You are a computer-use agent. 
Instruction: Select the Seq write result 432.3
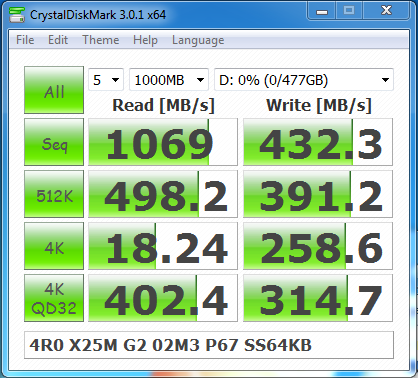point(318,142)
